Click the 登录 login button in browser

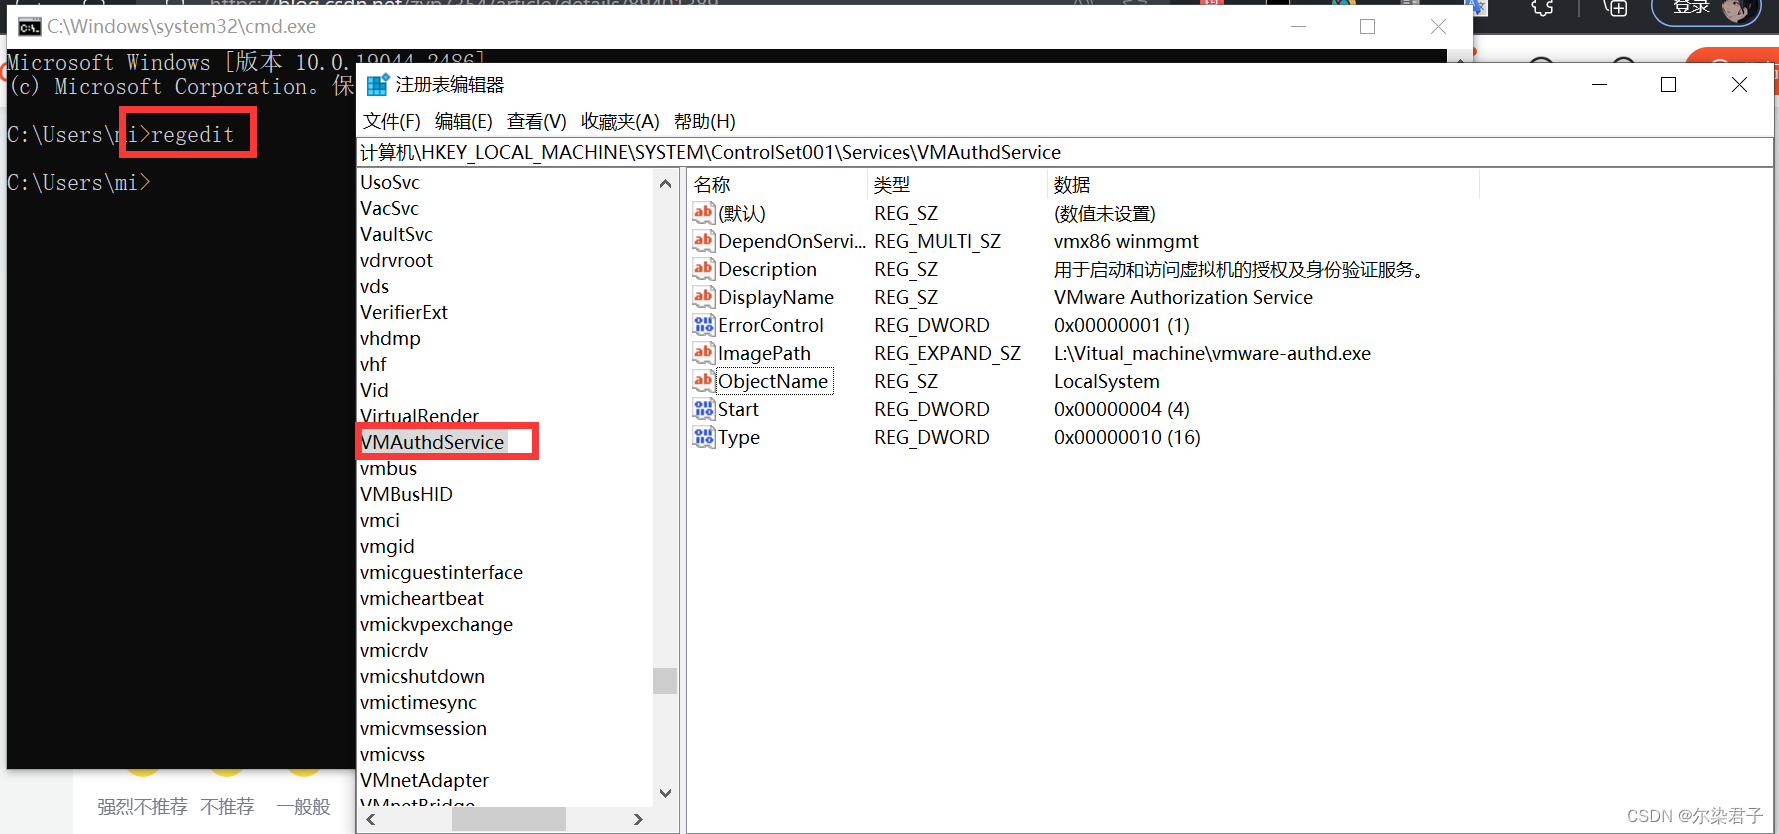[1706, 9]
